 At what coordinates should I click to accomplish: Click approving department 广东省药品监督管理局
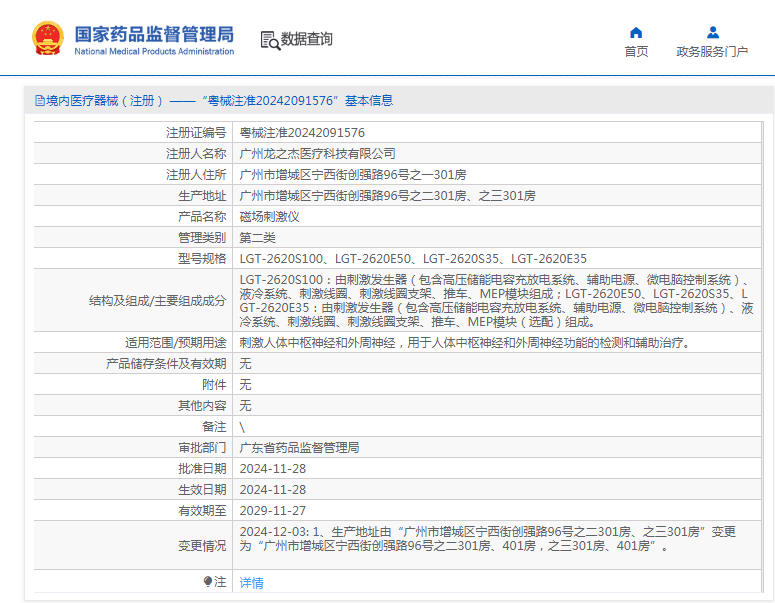300,448
